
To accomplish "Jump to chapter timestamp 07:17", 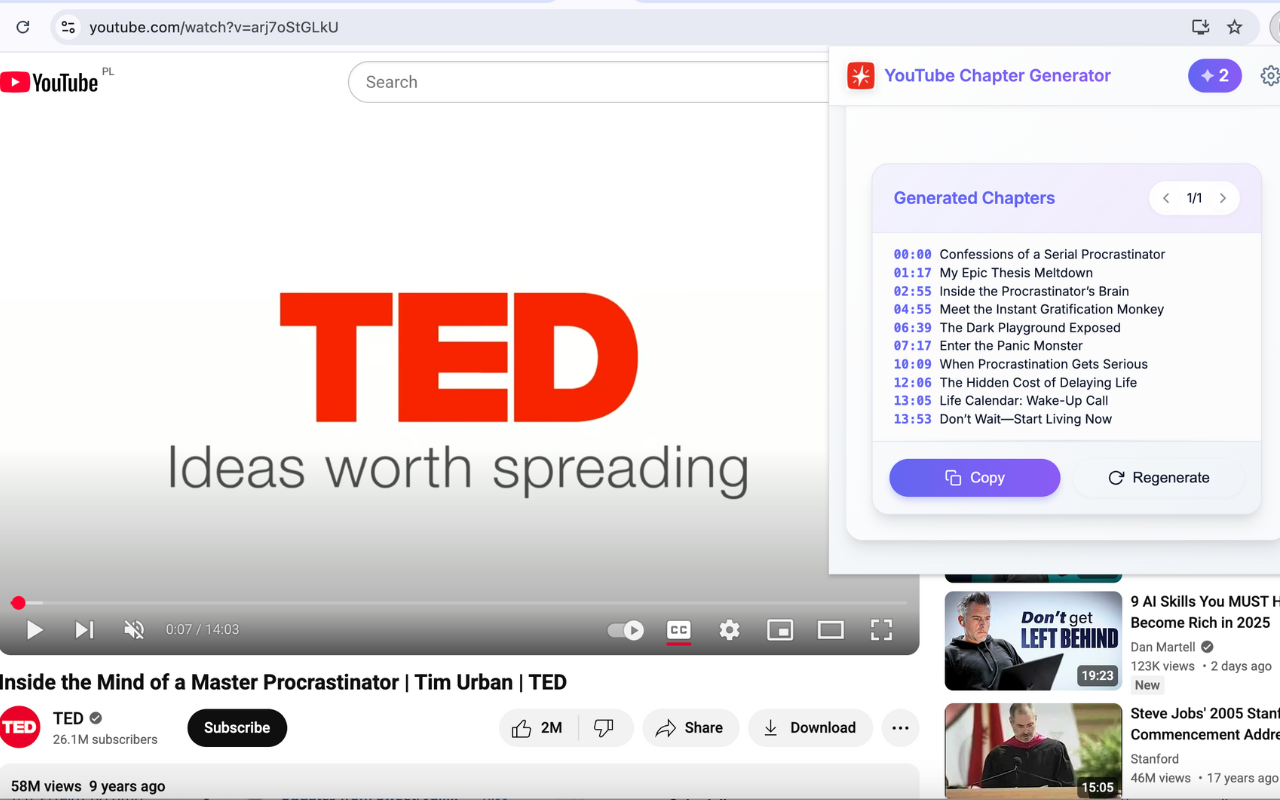I will pos(912,346).
